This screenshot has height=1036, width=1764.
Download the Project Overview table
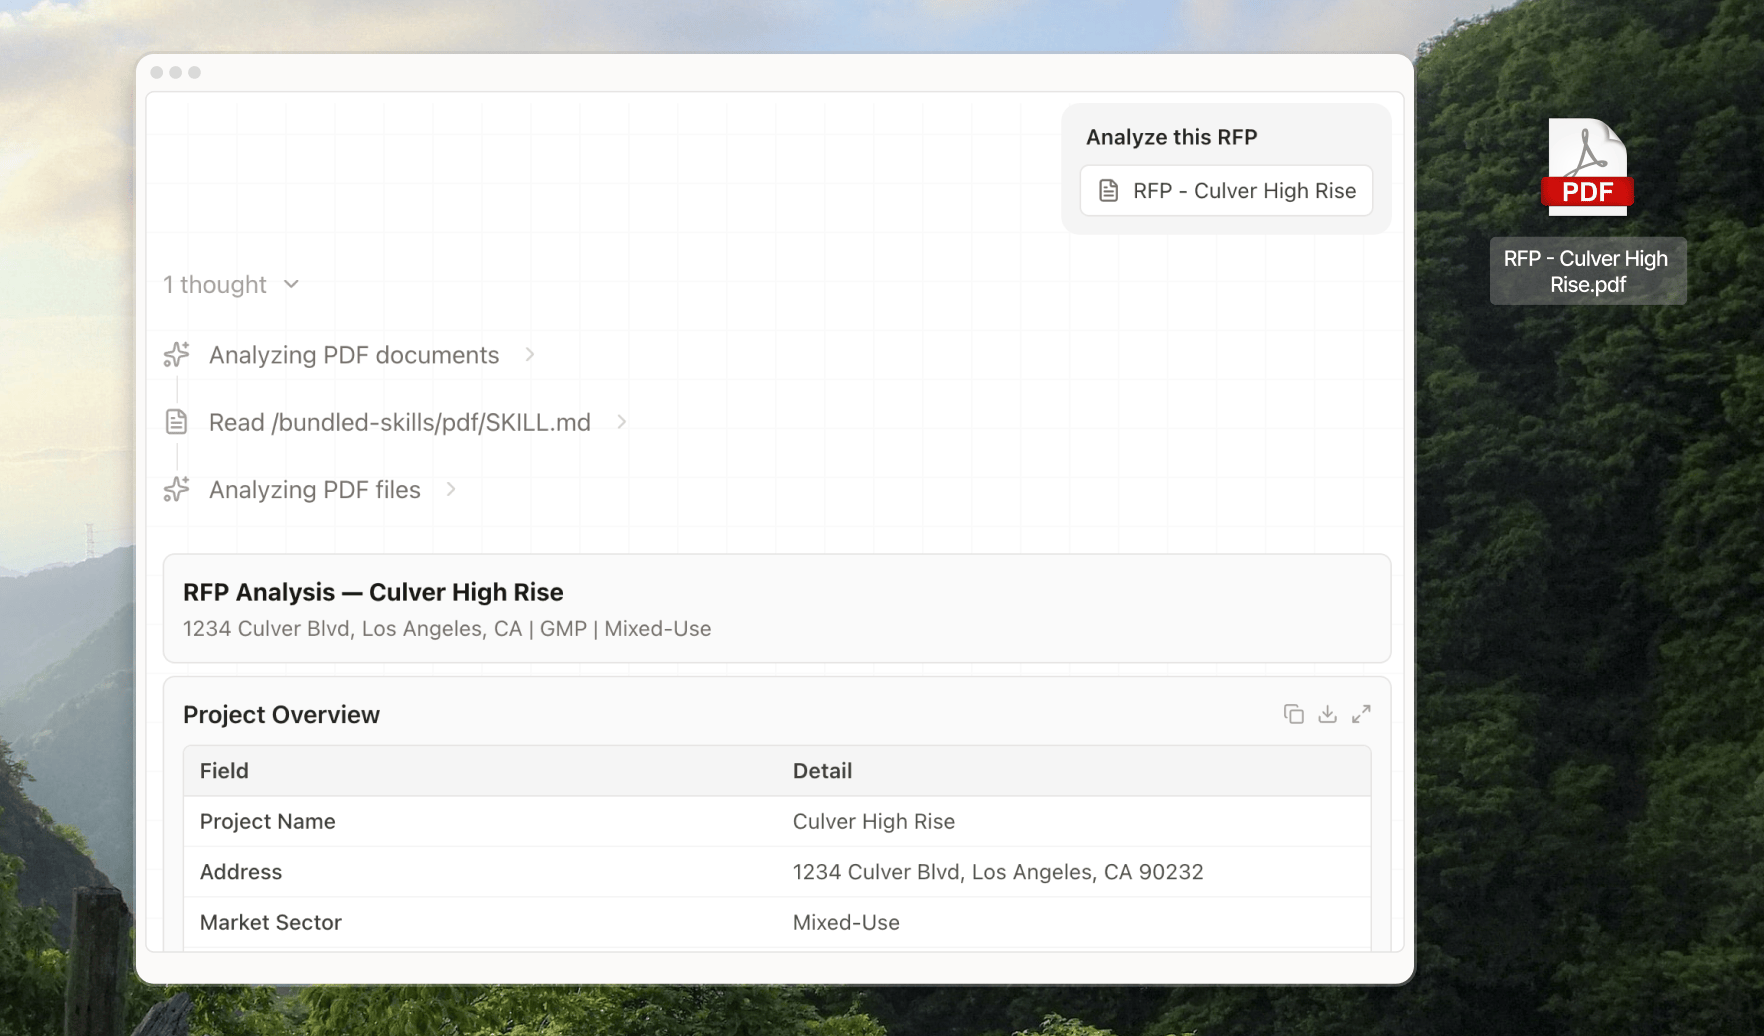click(x=1327, y=714)
